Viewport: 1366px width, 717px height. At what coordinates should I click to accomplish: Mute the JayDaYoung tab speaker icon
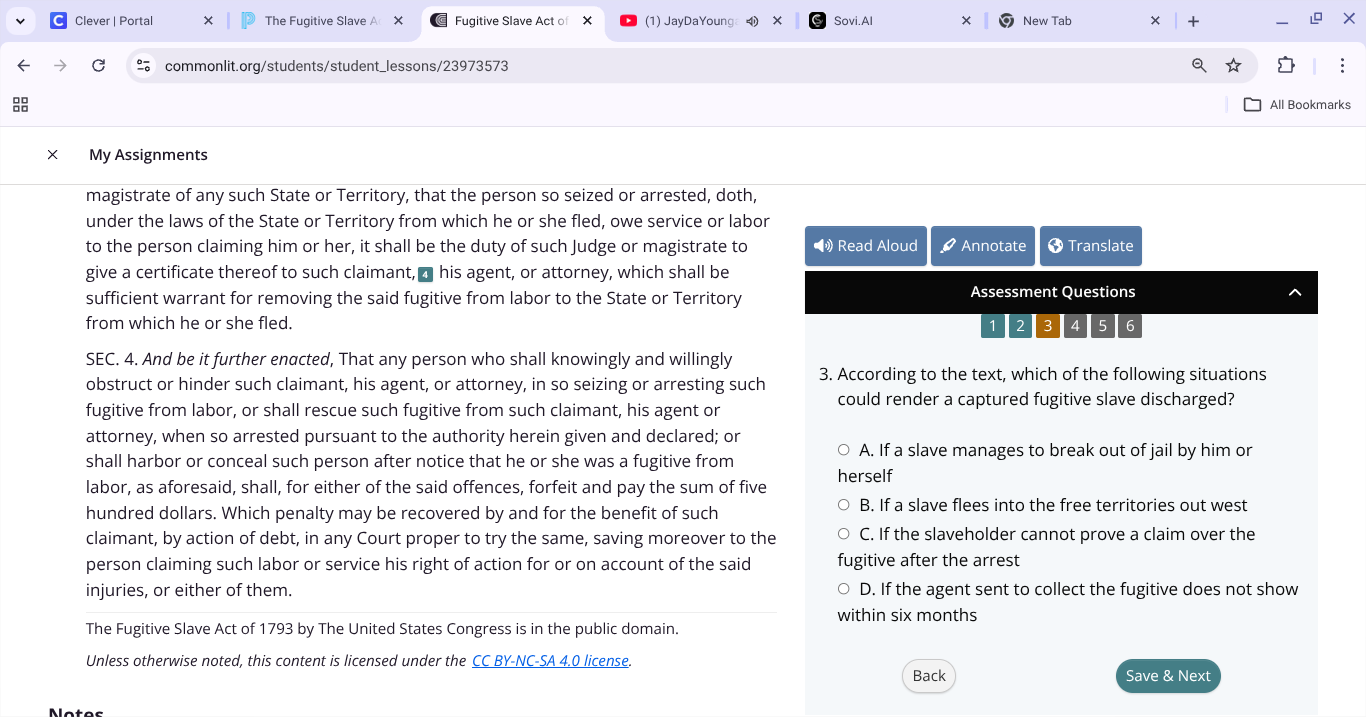(x=752, y=19)
